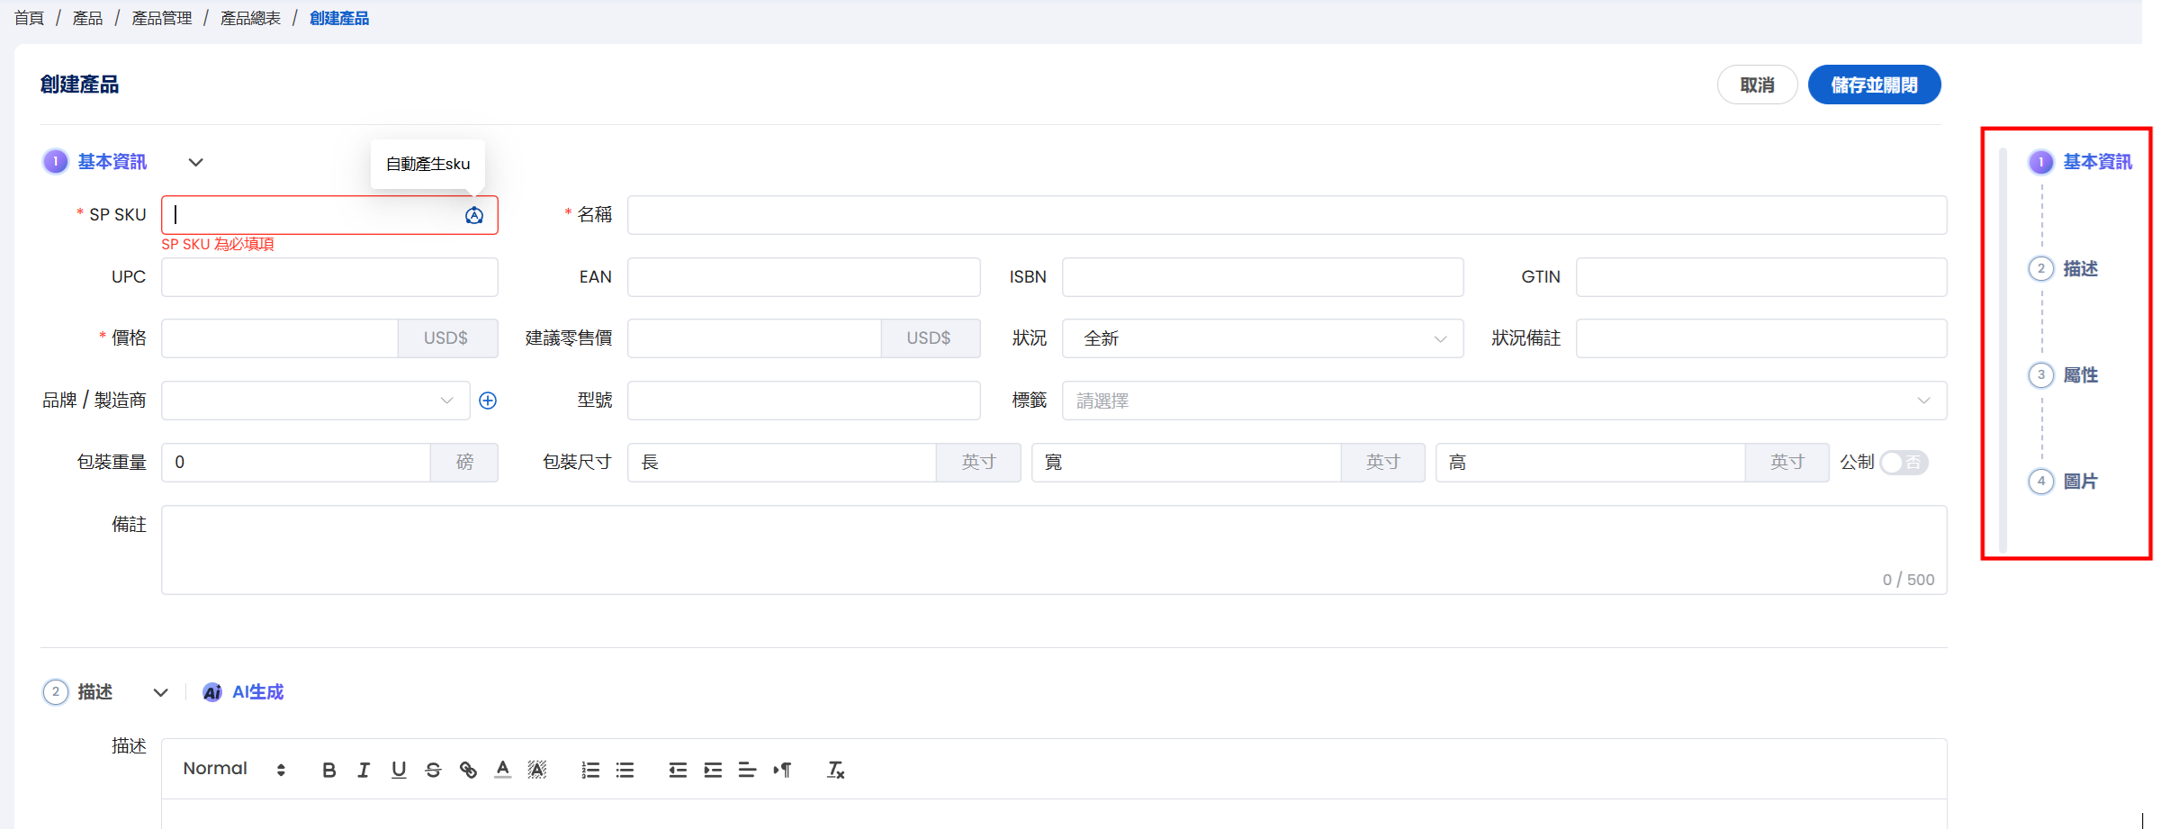2159x840 pixels.
Task: Apply bold formatting in description editor
Action: point(329,770)
